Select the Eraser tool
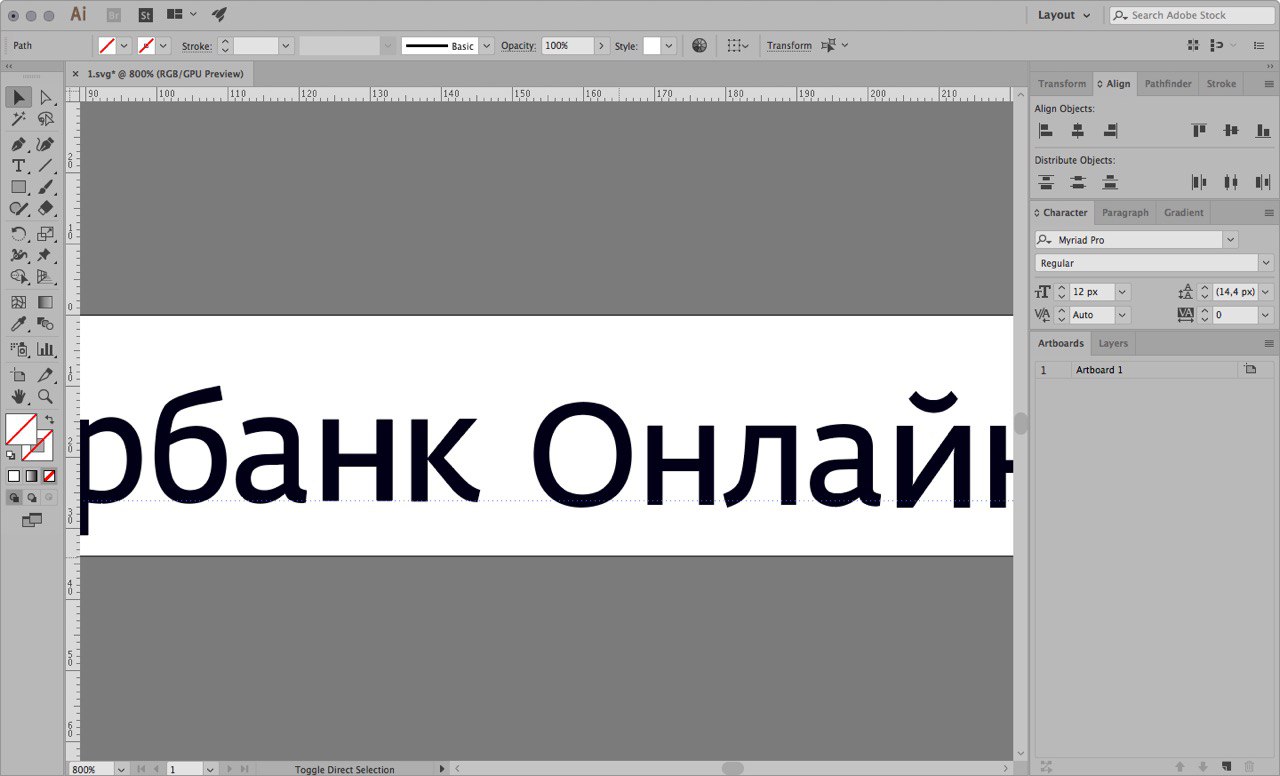This screenshot has width=1280, height=776. point(45,209)
